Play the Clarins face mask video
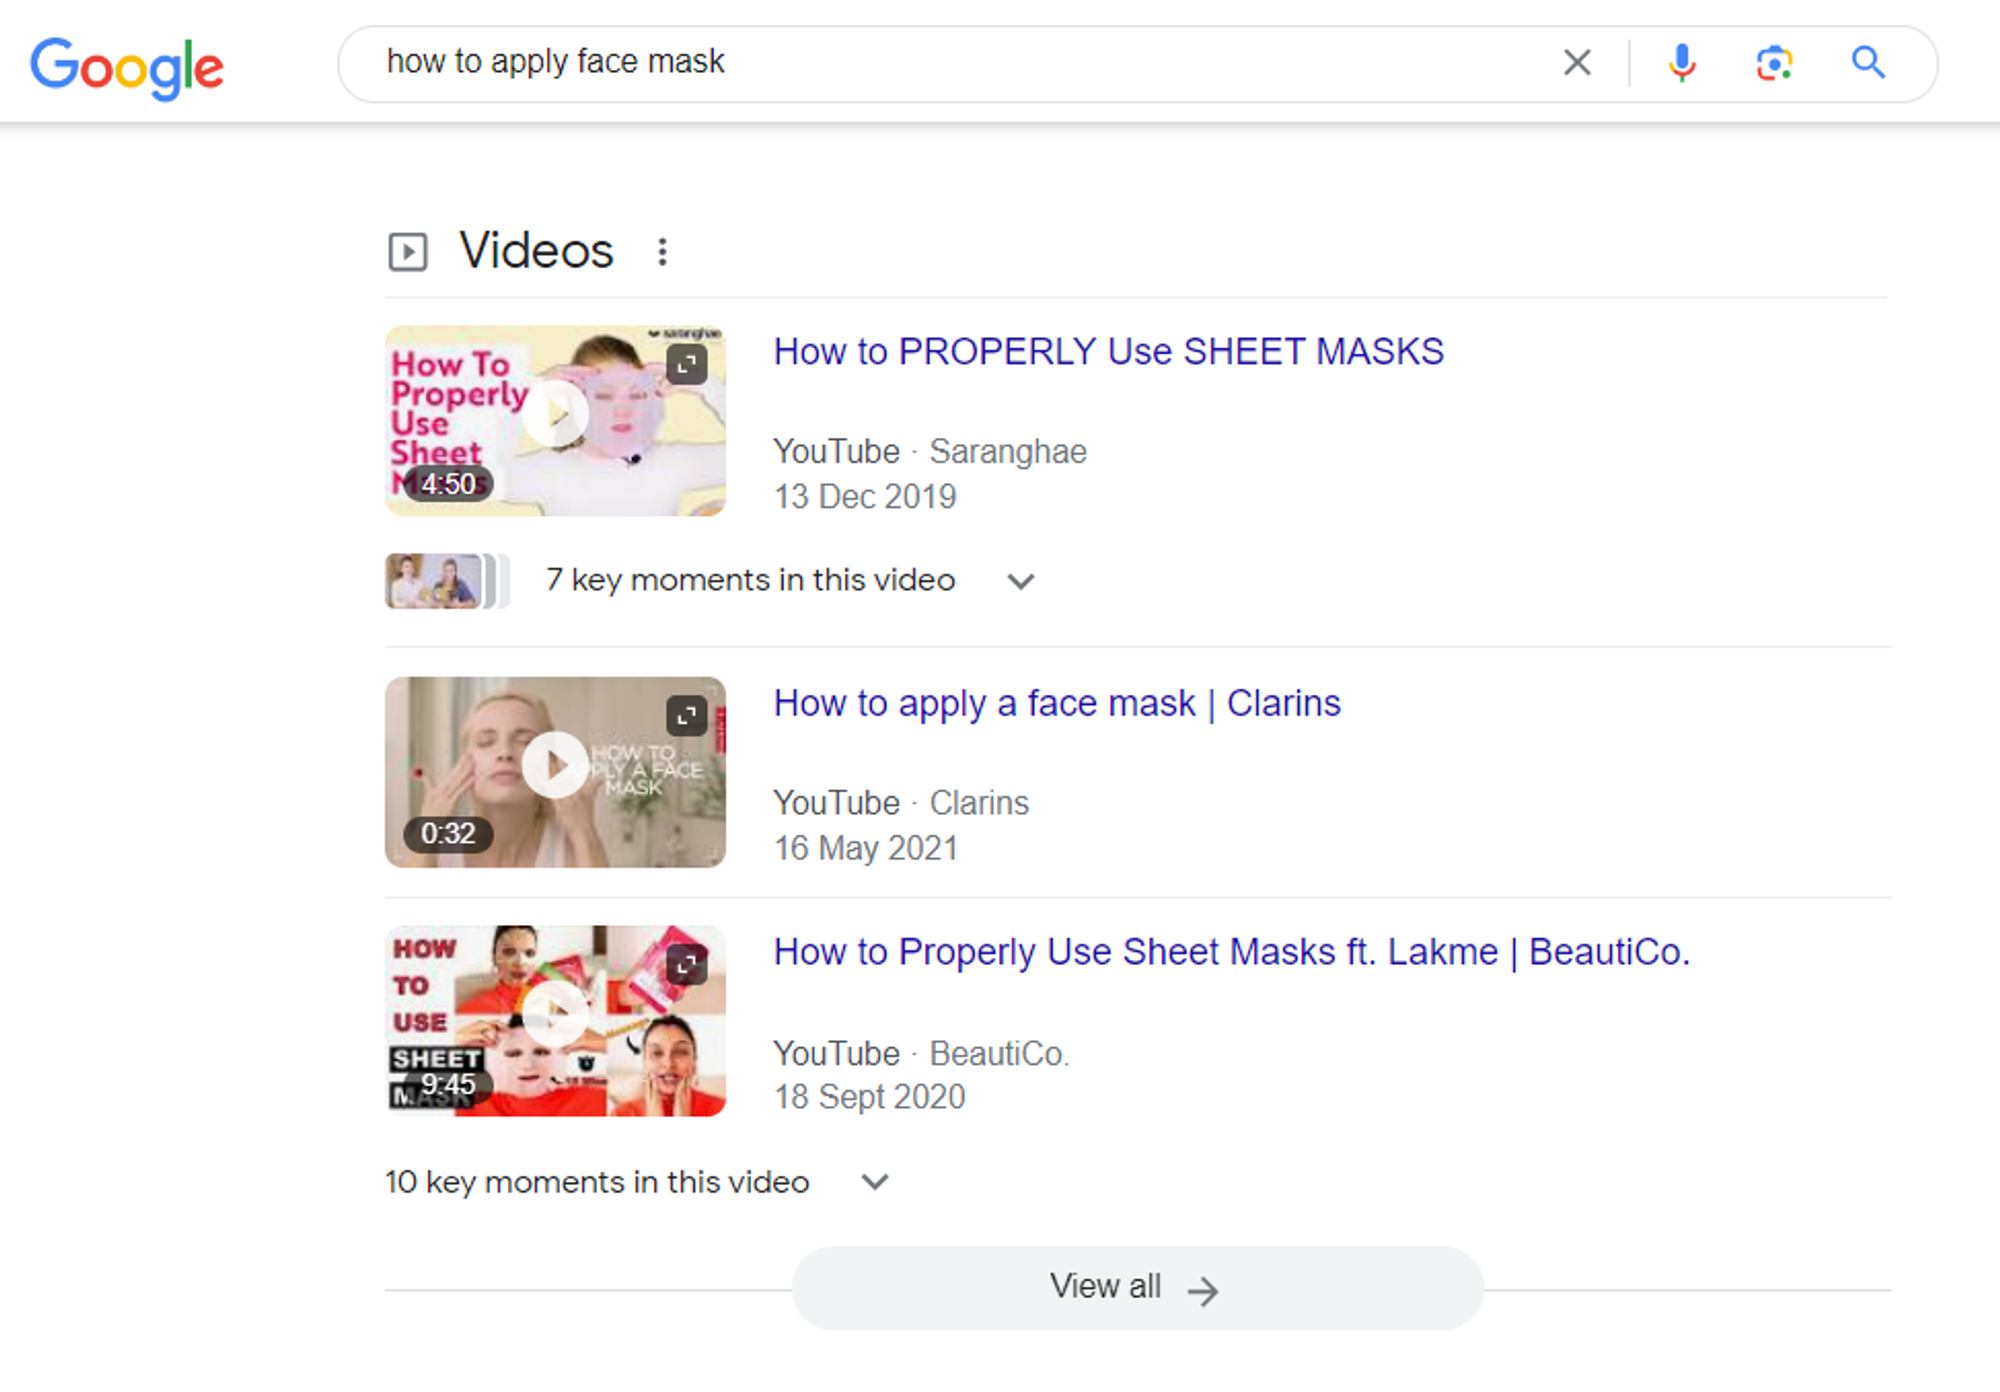The image size is (2000, 1392). coord(555,765)
